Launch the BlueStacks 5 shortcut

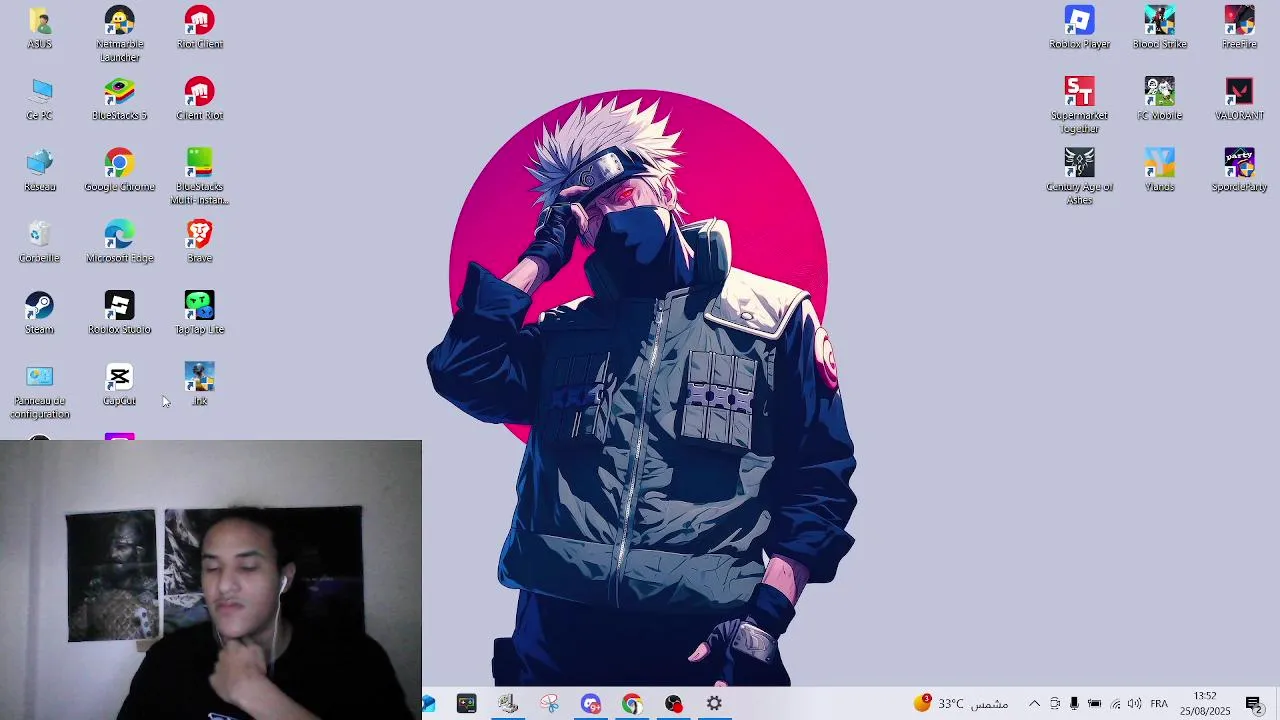[119, 99]
